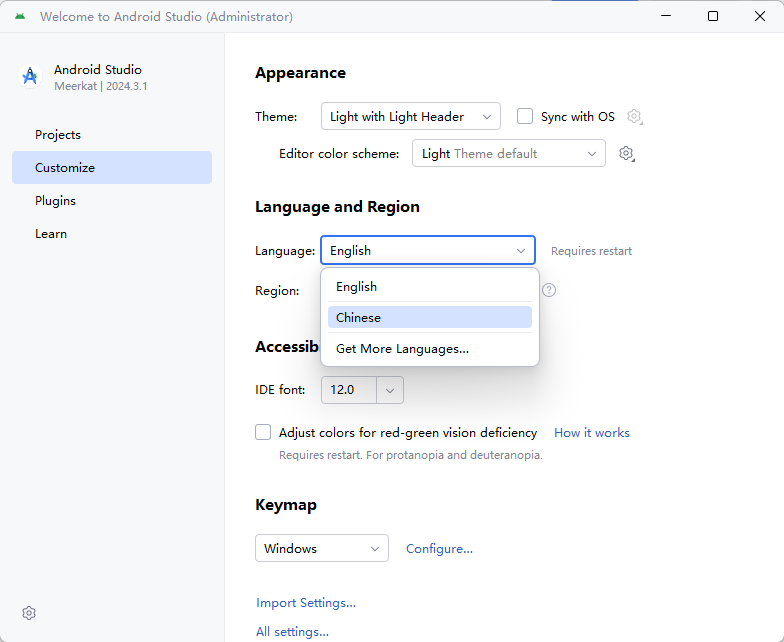Select Get More Languages option
The width and height of the screenshot is (784, 642).
click(x=430, y=348)
